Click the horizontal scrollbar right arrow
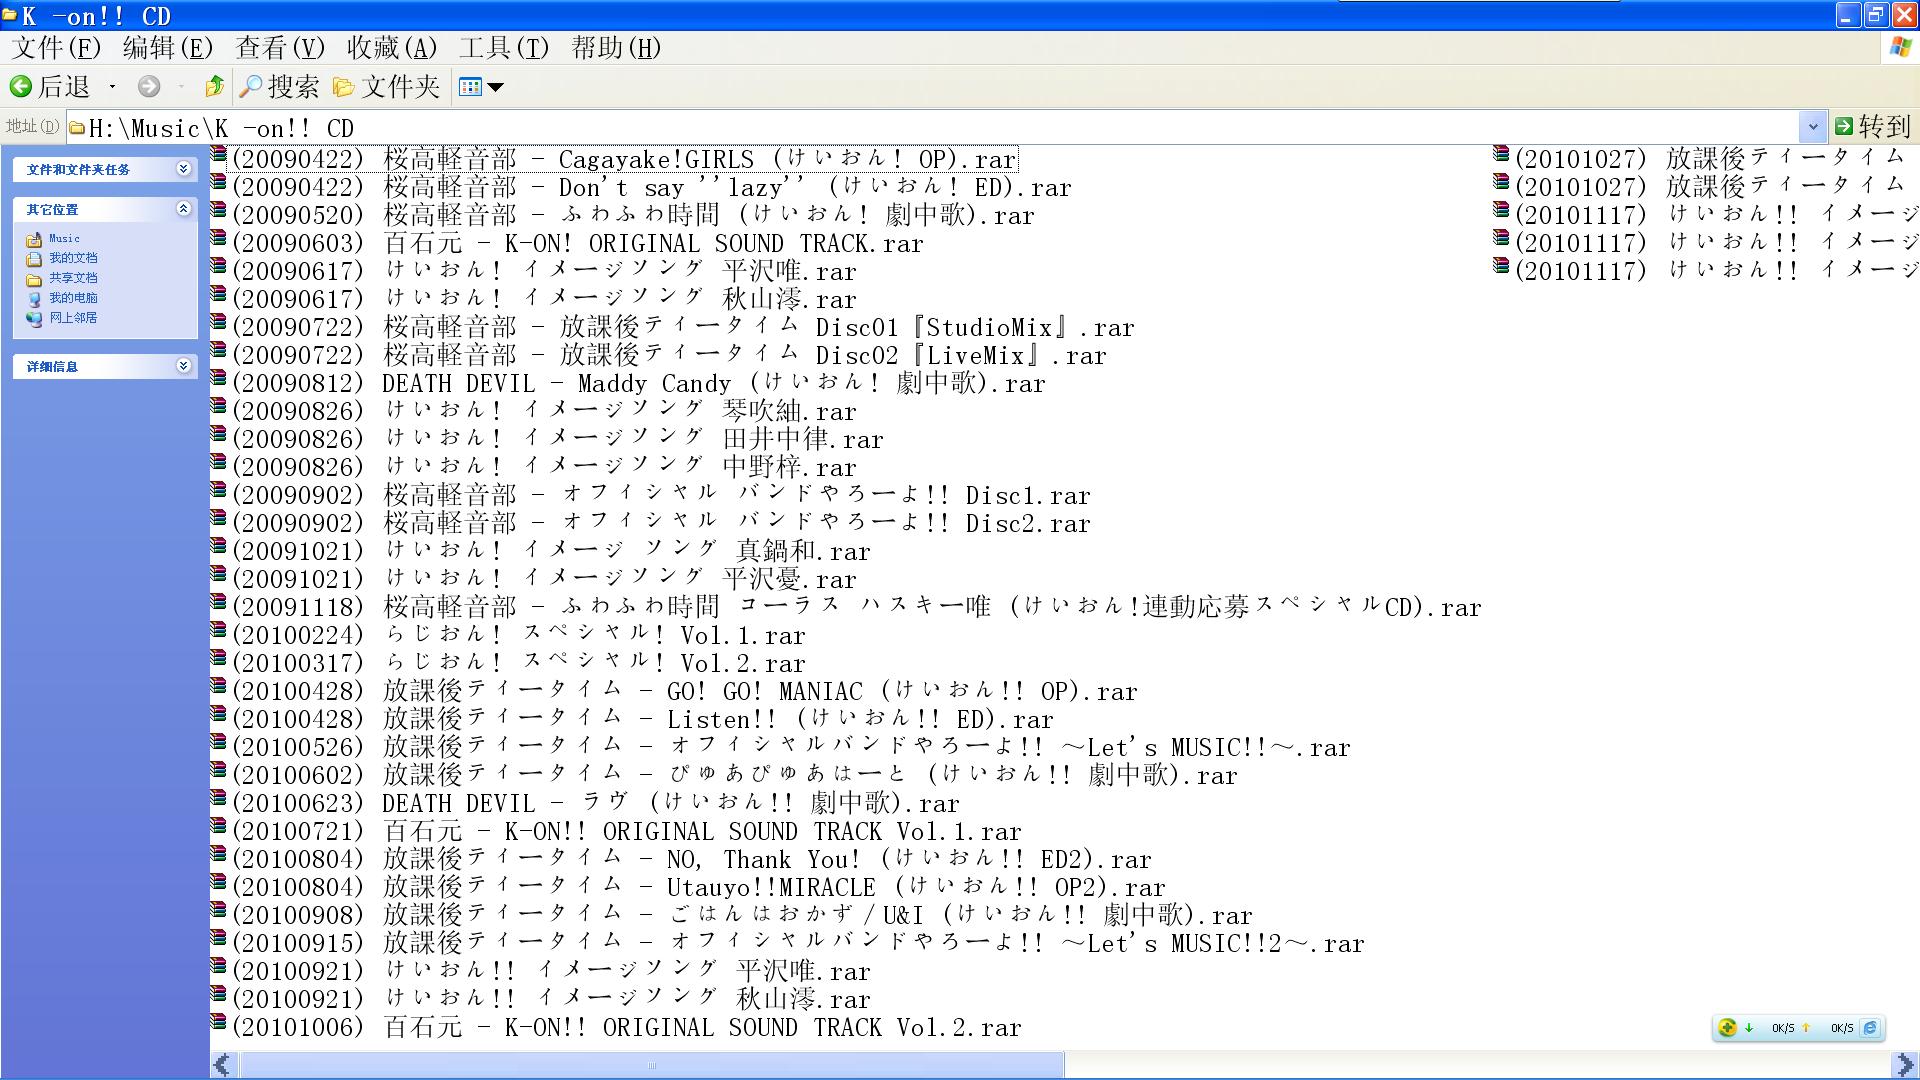Viewport: 1920px width, 1080px height. click(1905, 1065)
